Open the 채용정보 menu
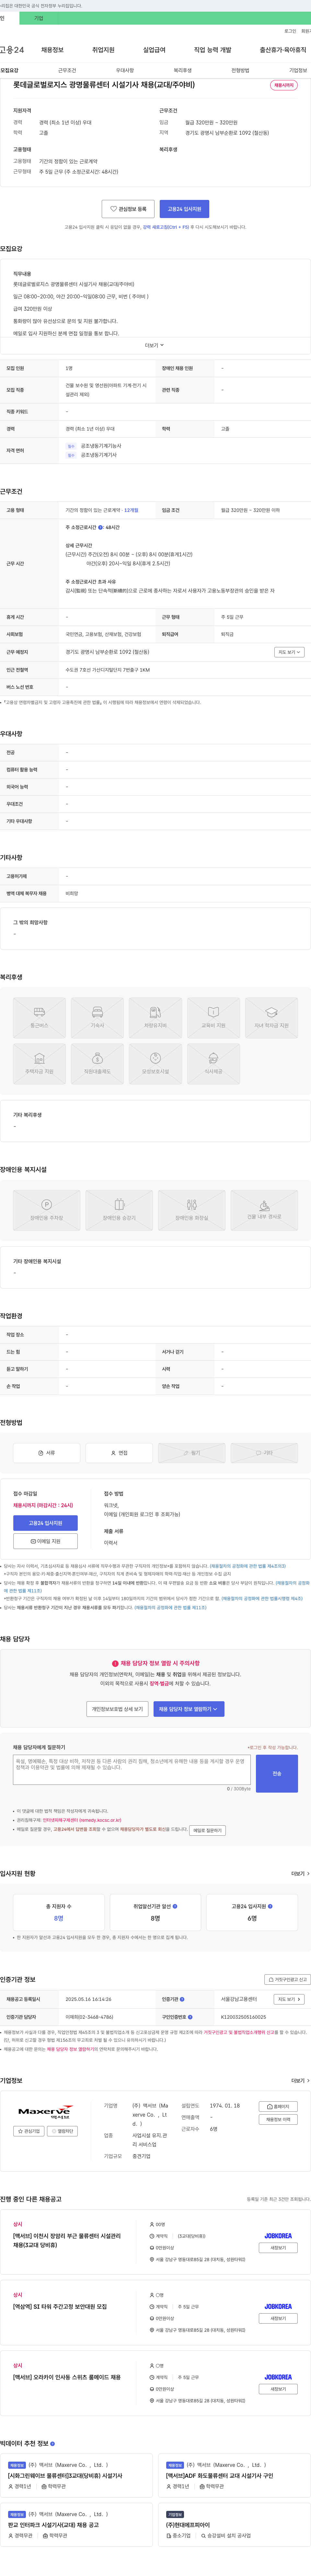Screen dimensions: 311x2576 tap(52, 50)
